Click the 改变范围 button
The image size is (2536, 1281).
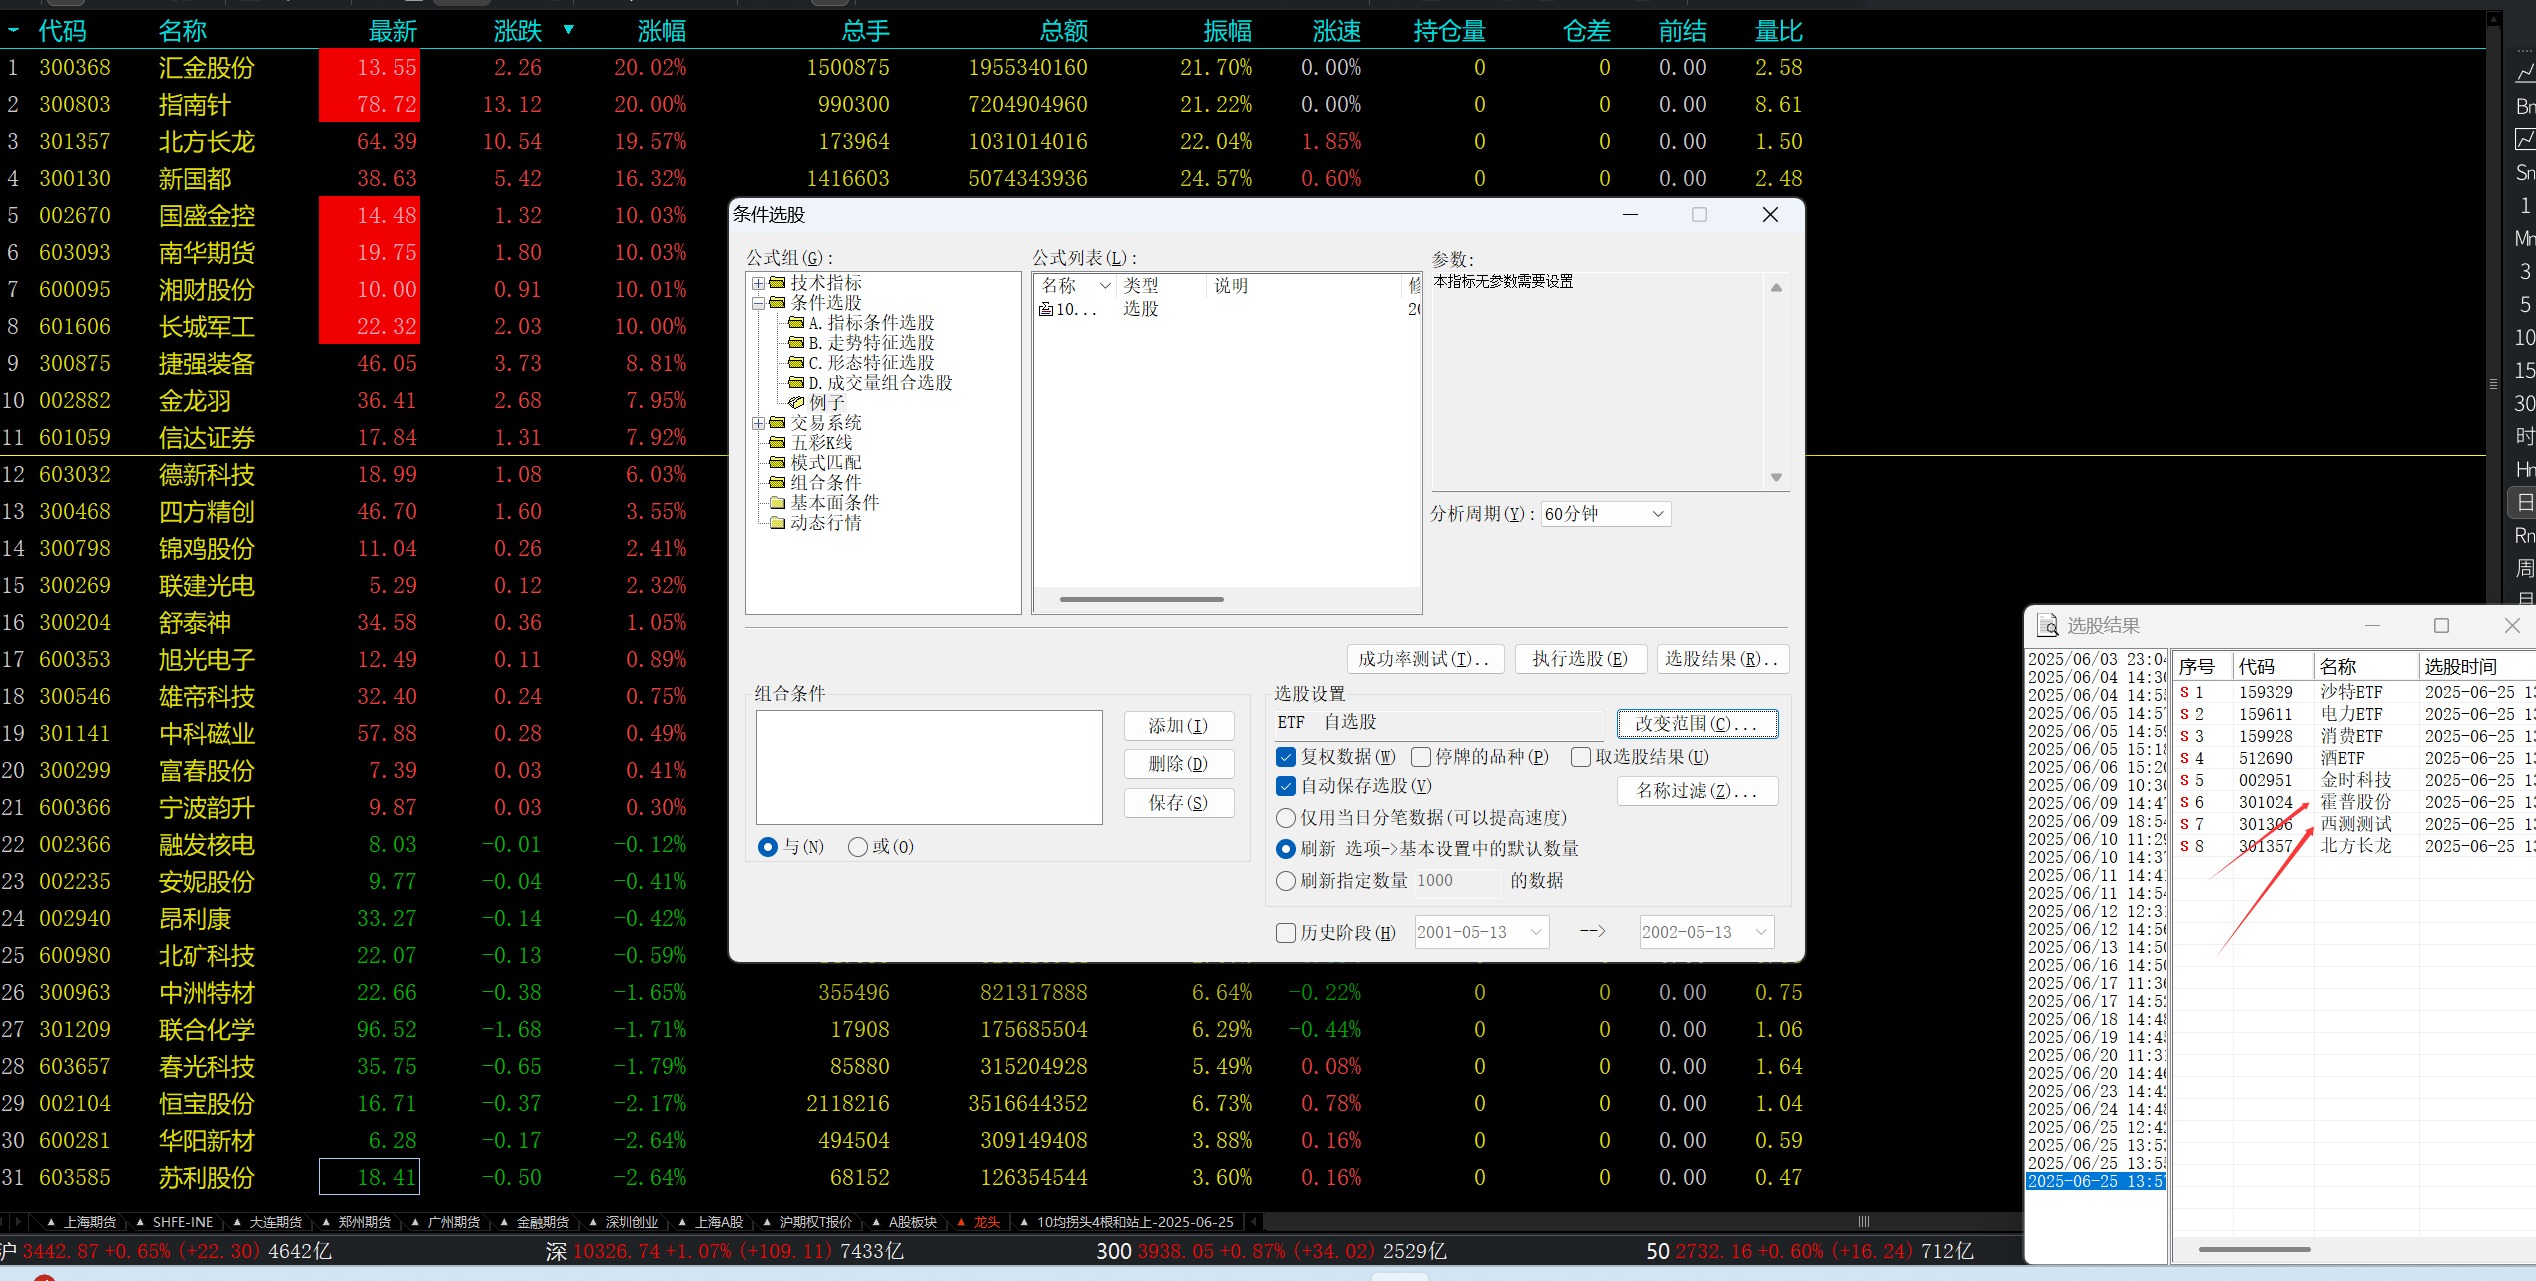point(1697,724)
